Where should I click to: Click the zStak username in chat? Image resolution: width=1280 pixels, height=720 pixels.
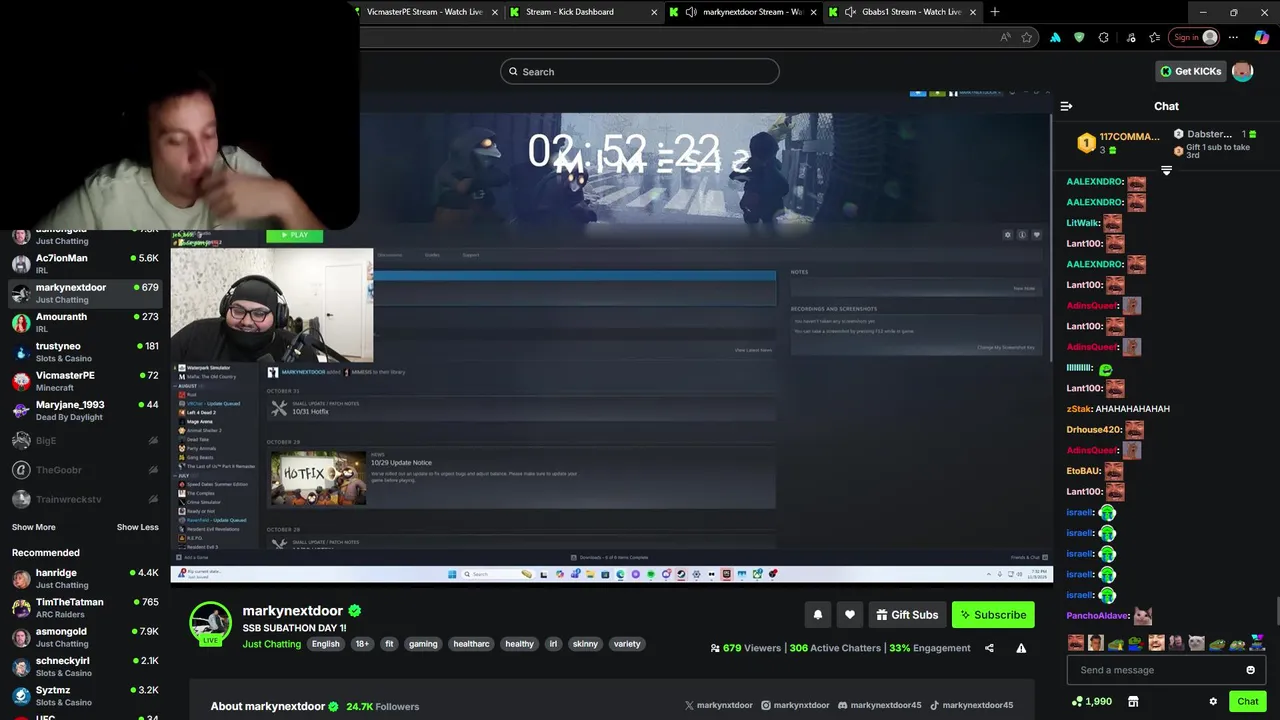pyautogui.click(x=1078, y=409)
